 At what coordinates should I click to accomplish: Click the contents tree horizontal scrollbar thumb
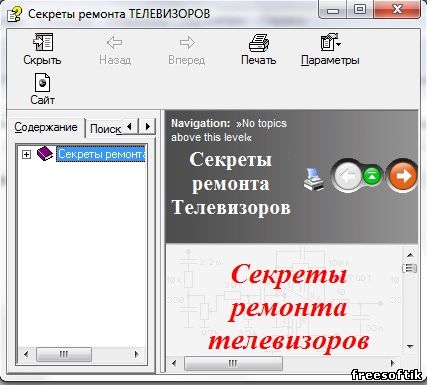tap(64, 354)
